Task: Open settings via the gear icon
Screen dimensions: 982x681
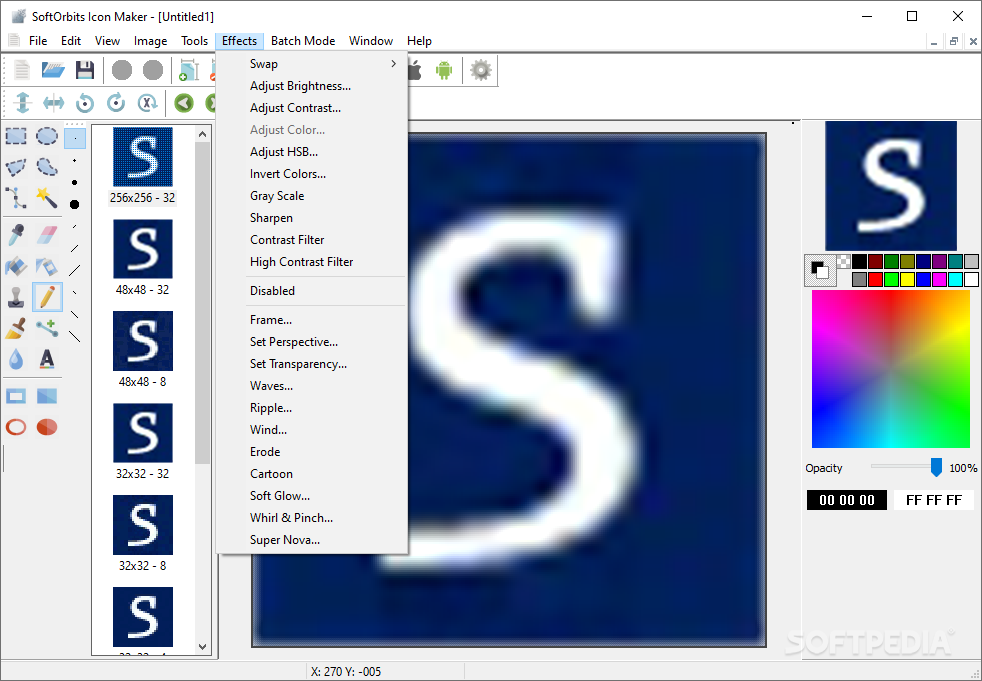Action: click(481, 70)
